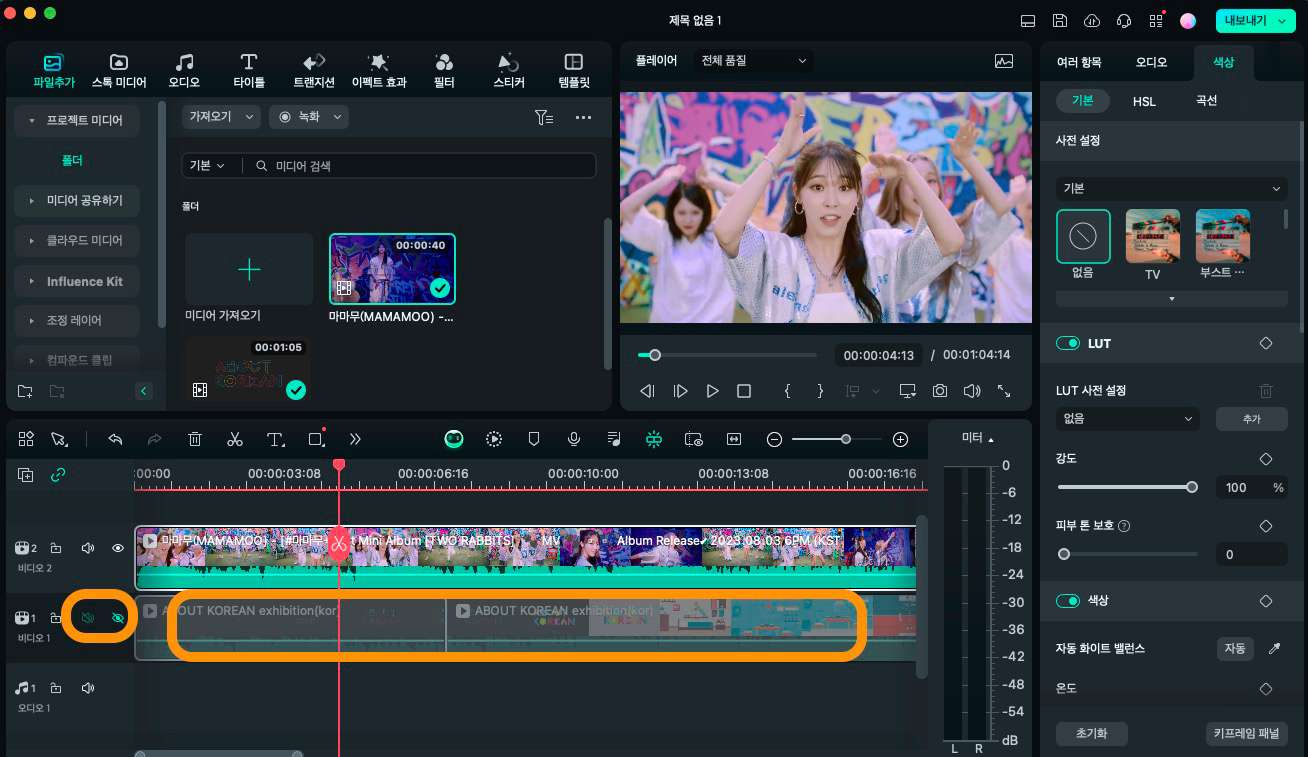
Task: Click the stop button in player
Action: (744, 391)
